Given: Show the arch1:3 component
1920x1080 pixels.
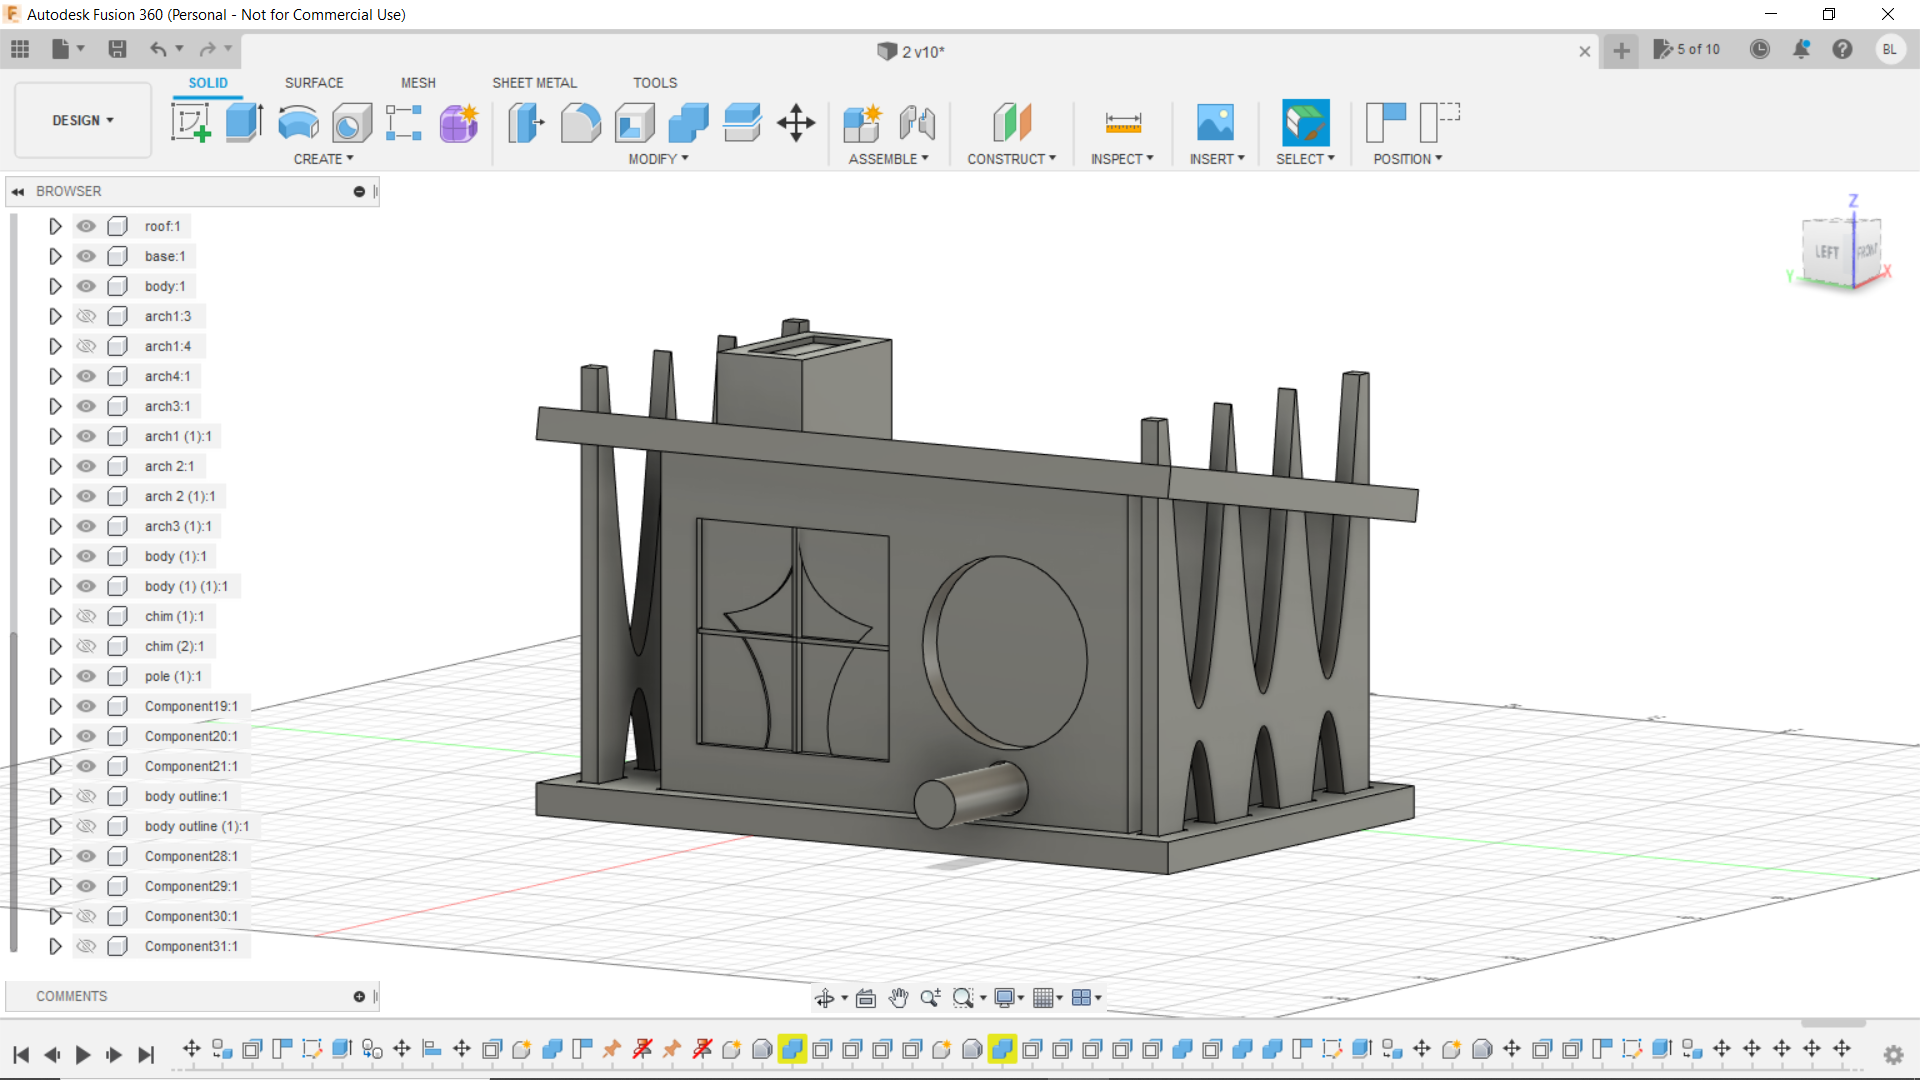Looking at the screenshot, I should [x=87, y=316].
